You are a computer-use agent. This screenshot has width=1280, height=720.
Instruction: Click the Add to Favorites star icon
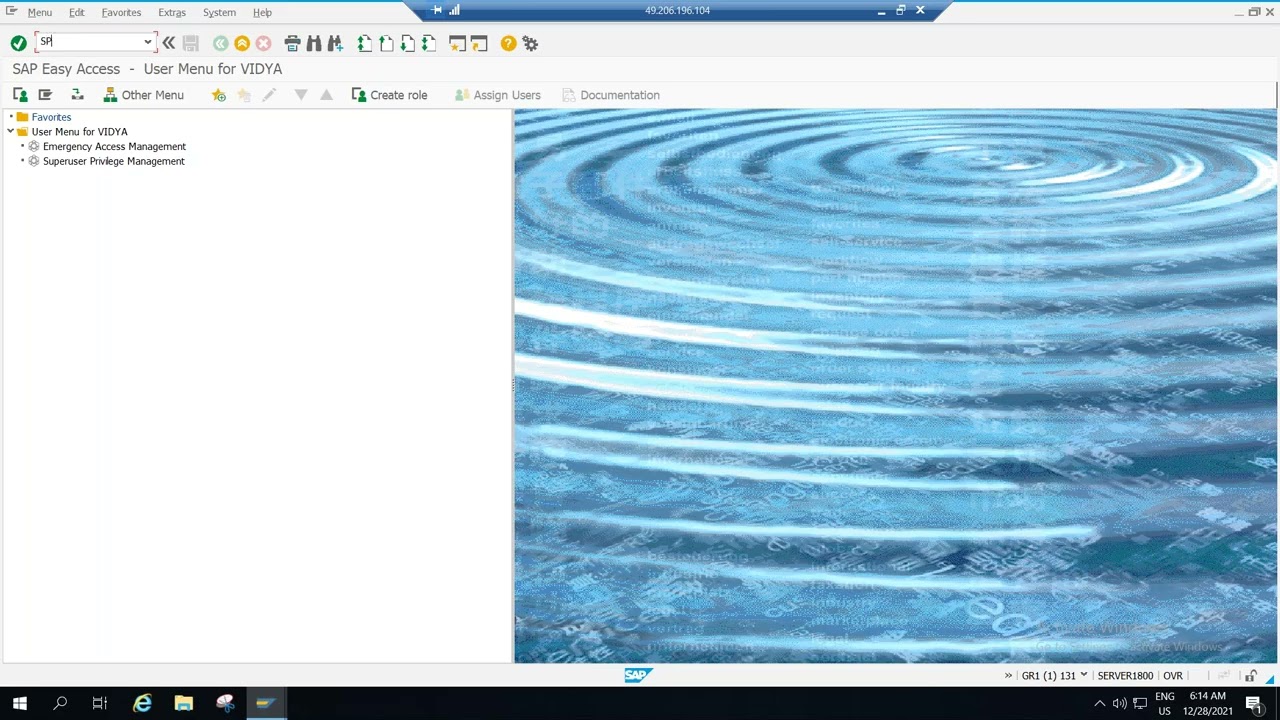(x=219, y=95)
